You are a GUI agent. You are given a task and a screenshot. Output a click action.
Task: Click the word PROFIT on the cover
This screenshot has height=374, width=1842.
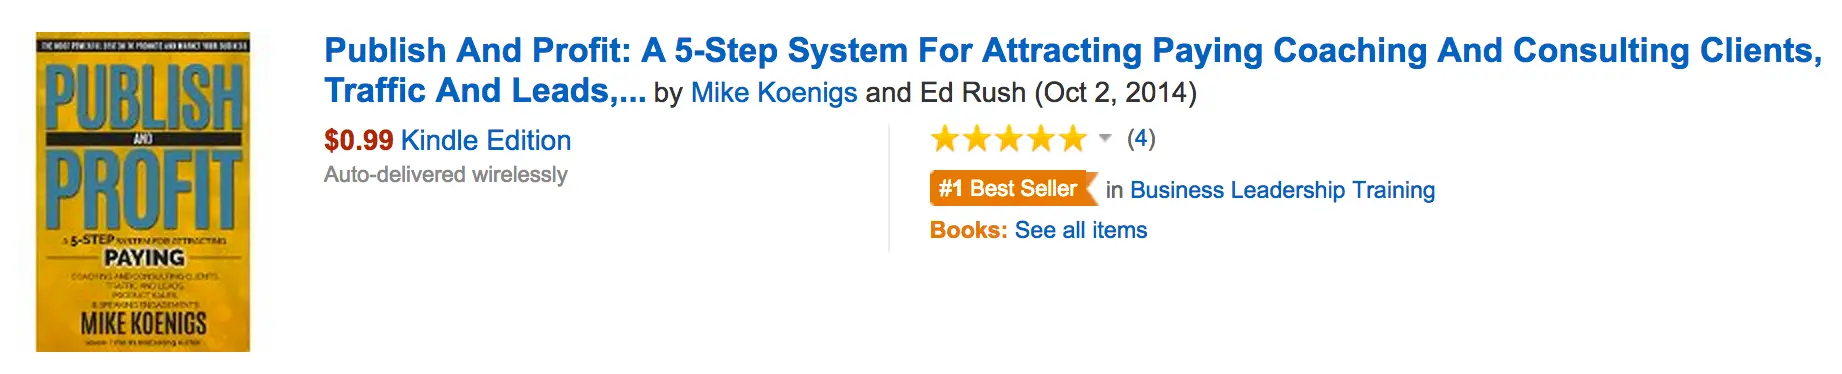[x=144, y=191]
